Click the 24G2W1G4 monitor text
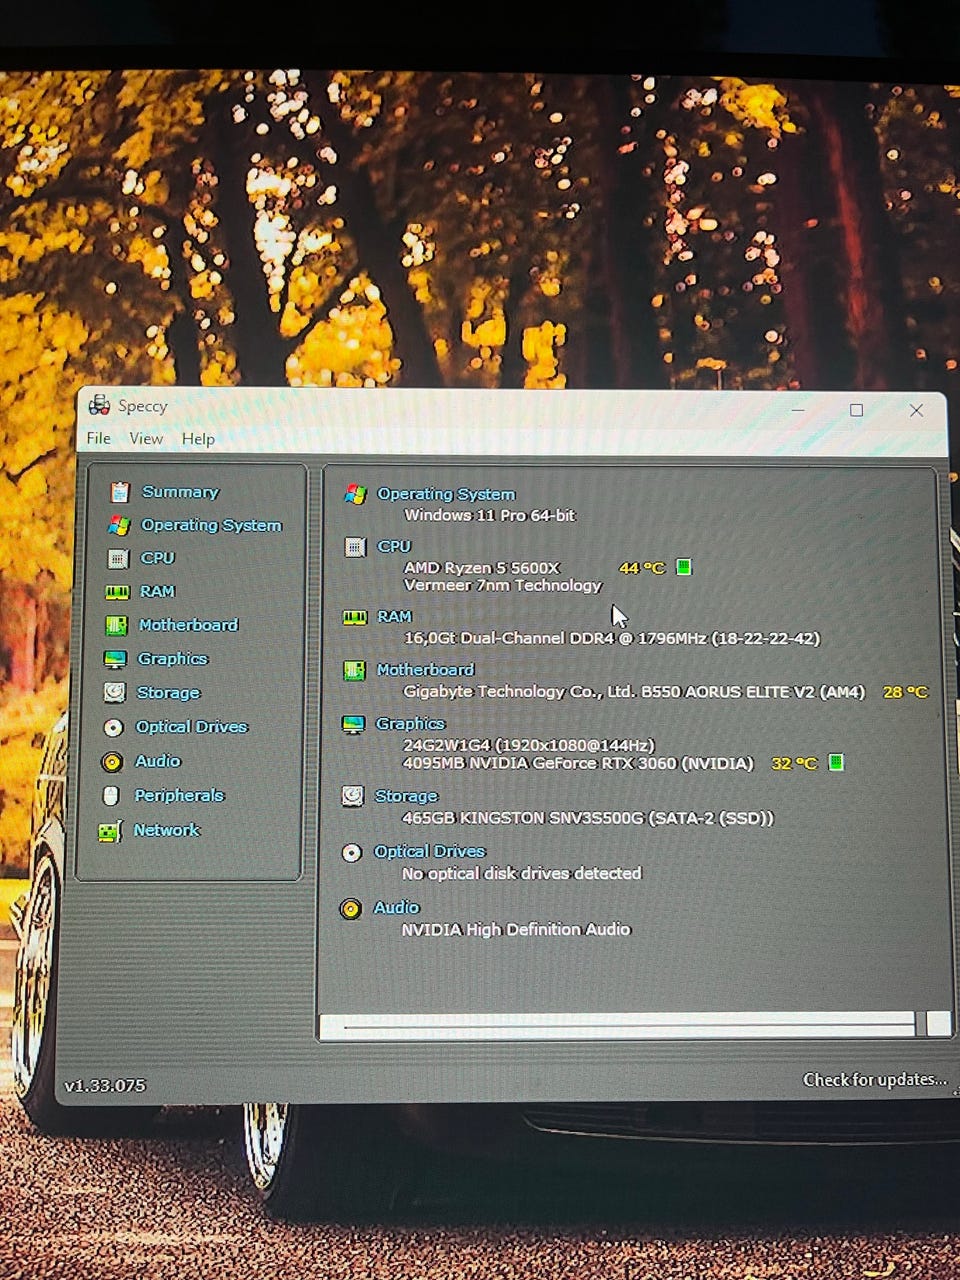This screenshot has width=960, height=1280. pos(529,745)
